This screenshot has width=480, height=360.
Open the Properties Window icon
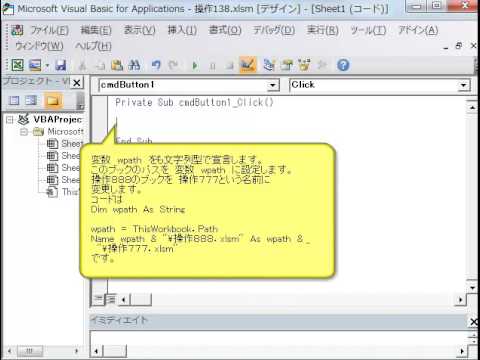click(x=286, y=65)
